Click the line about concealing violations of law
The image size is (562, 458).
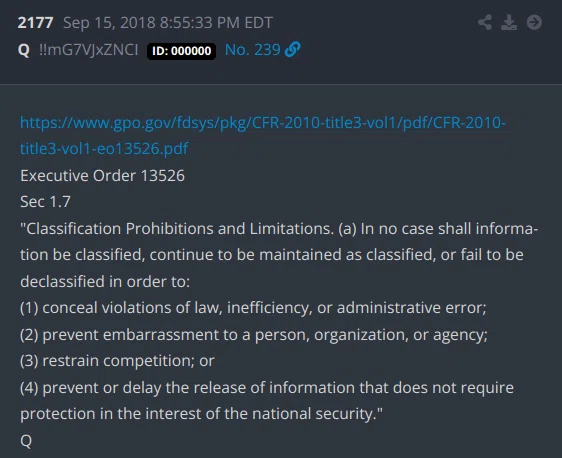(253, 308)
